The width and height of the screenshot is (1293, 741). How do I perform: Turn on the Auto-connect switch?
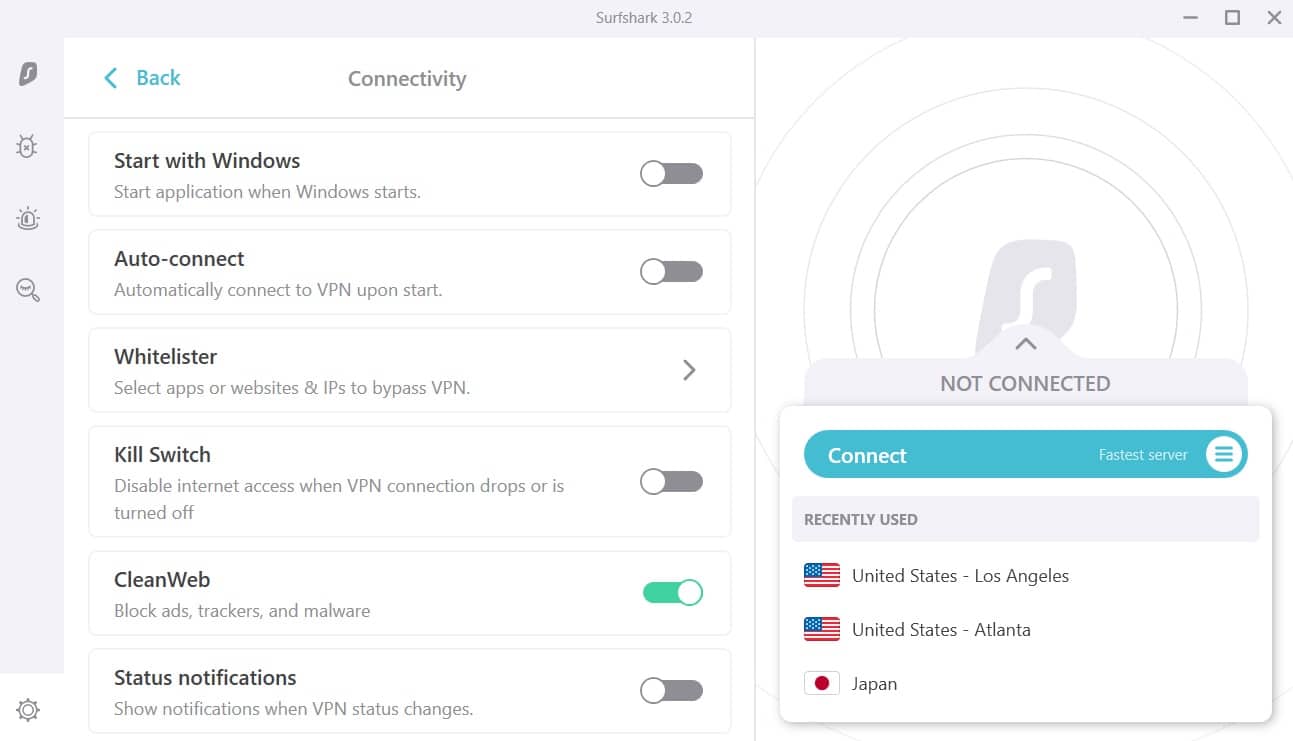(672, 272)
